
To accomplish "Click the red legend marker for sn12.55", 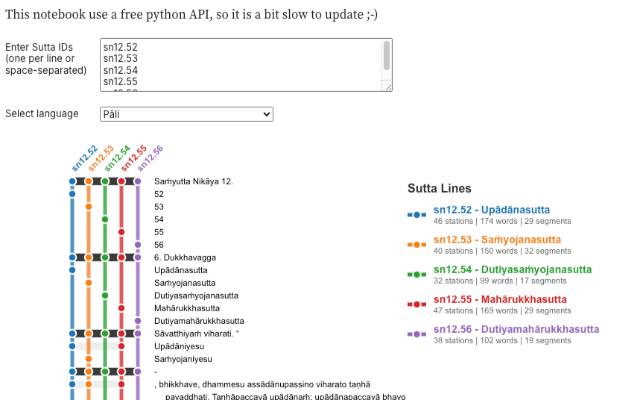I will coord(417,304).
